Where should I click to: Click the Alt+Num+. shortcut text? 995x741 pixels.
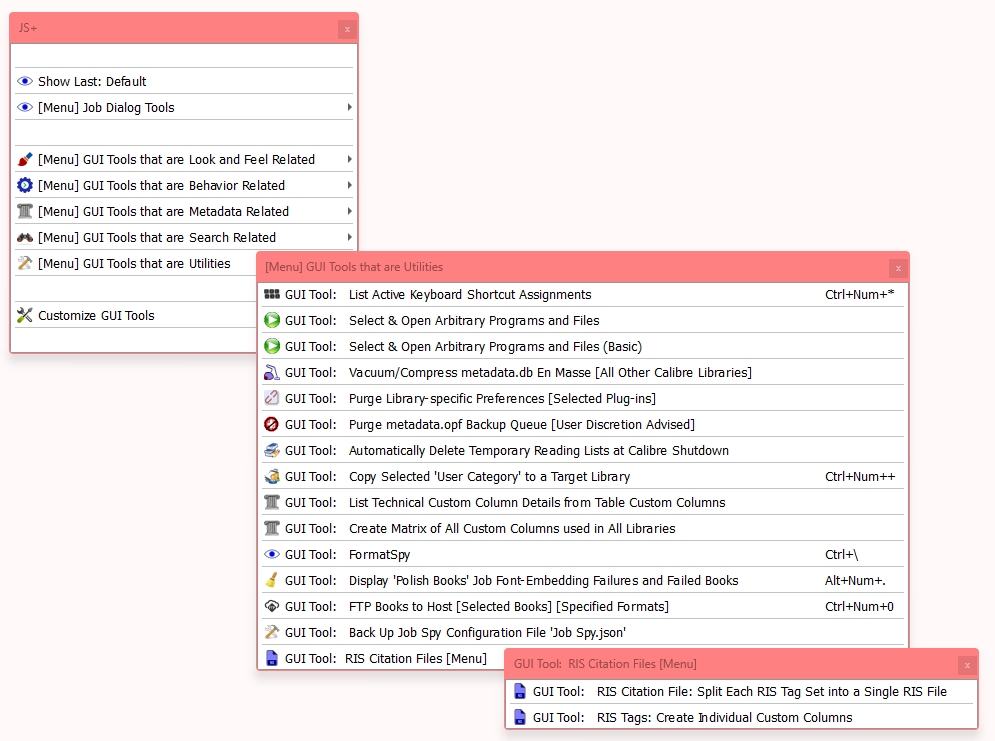coord(855,580)
